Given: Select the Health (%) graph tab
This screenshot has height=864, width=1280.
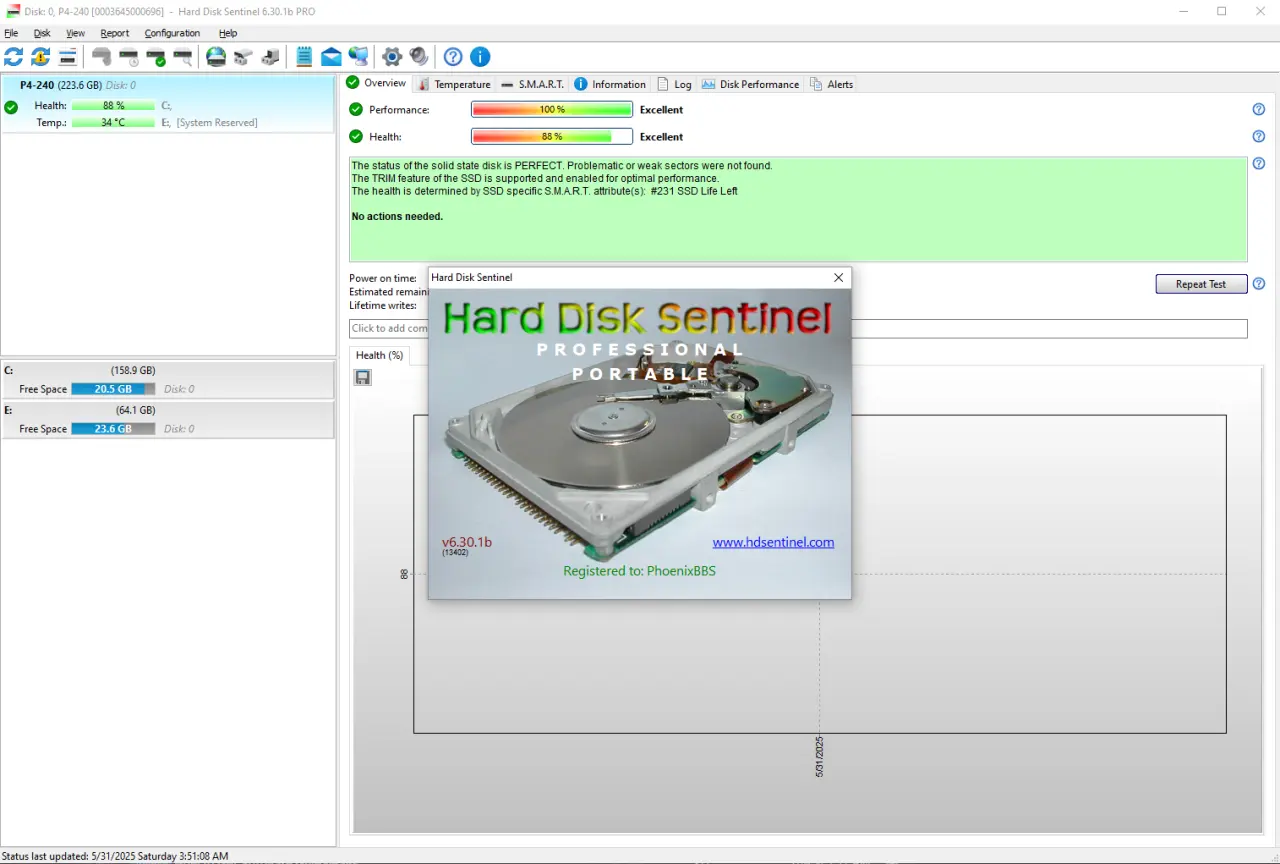Looking at the screenshot, I should (380, 355).
